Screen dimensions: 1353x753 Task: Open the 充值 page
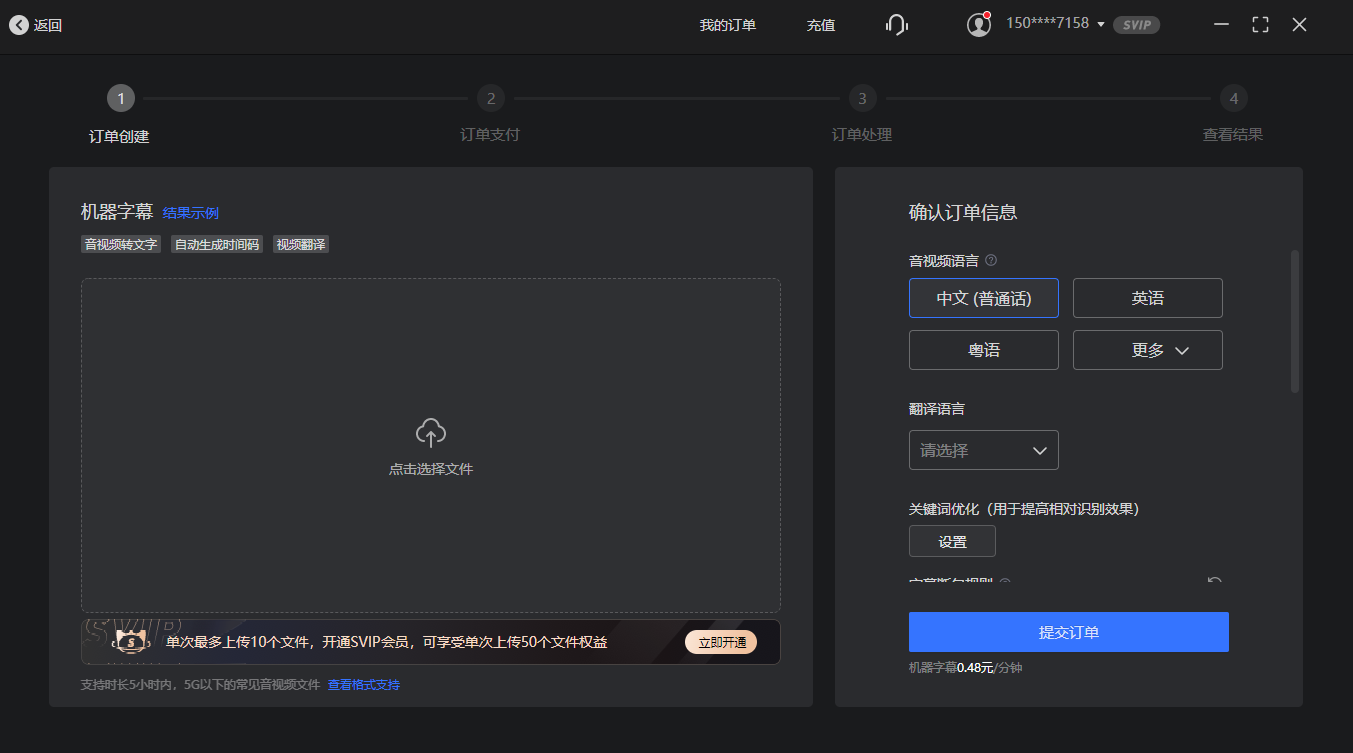pos(820,25)
